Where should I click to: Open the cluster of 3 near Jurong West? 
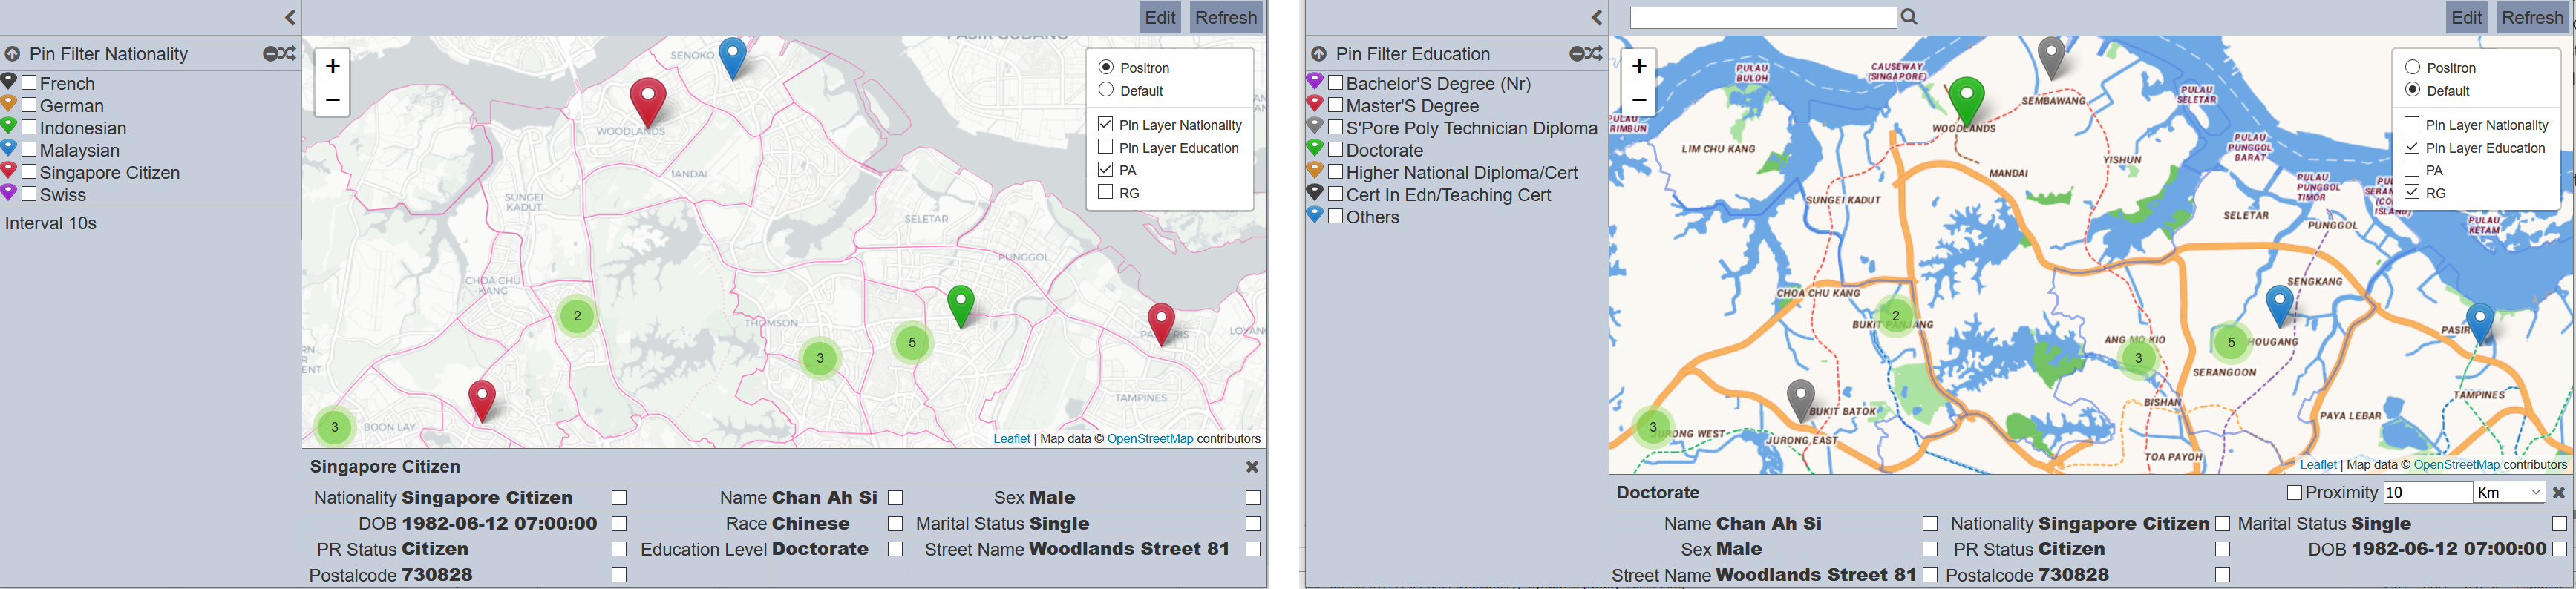(1653, 427)
